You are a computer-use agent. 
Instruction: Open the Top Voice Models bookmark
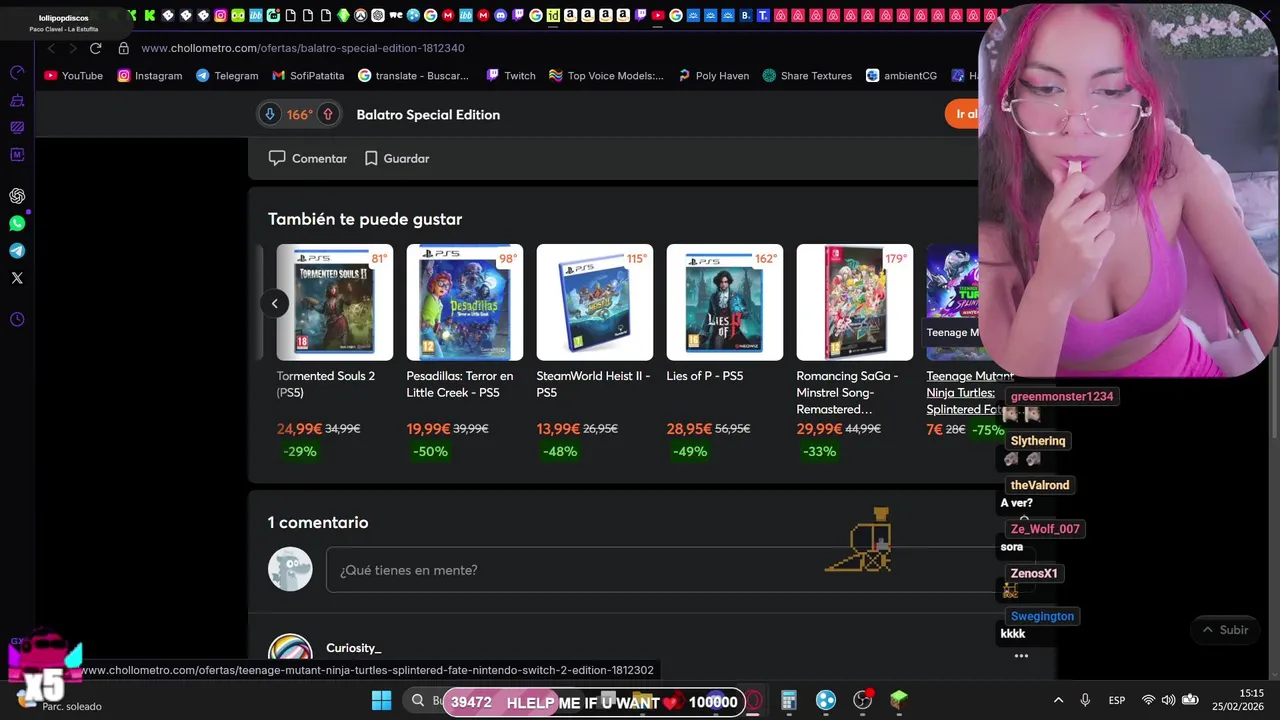tap(606, 76)
